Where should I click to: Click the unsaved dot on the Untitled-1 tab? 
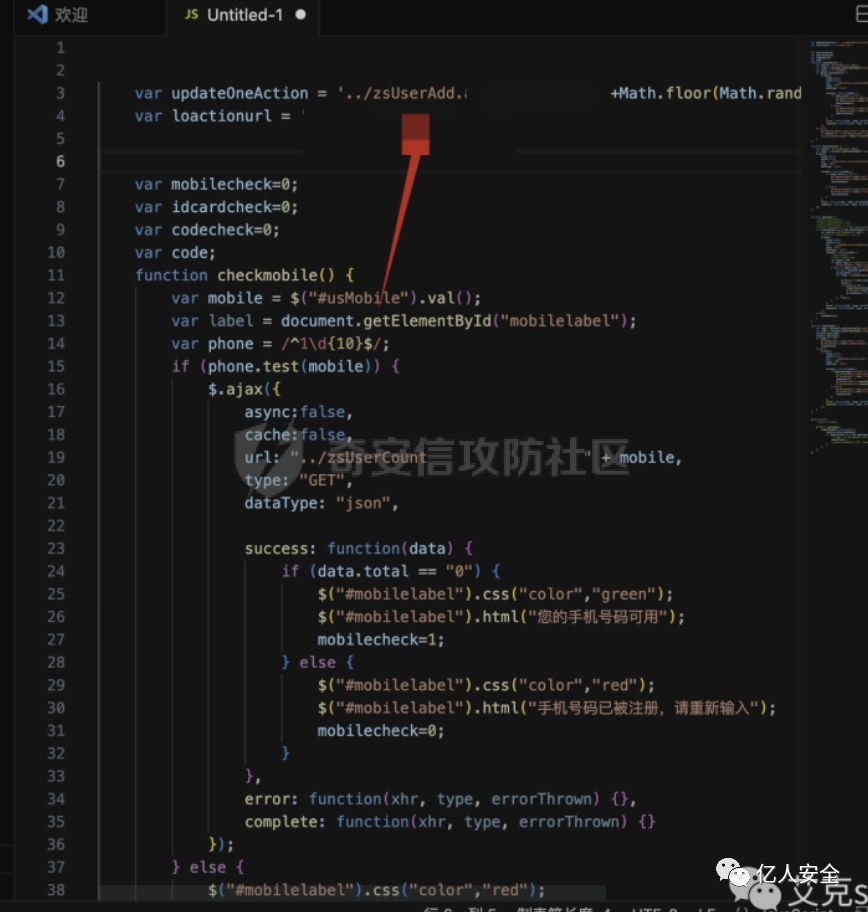point(300,15)
